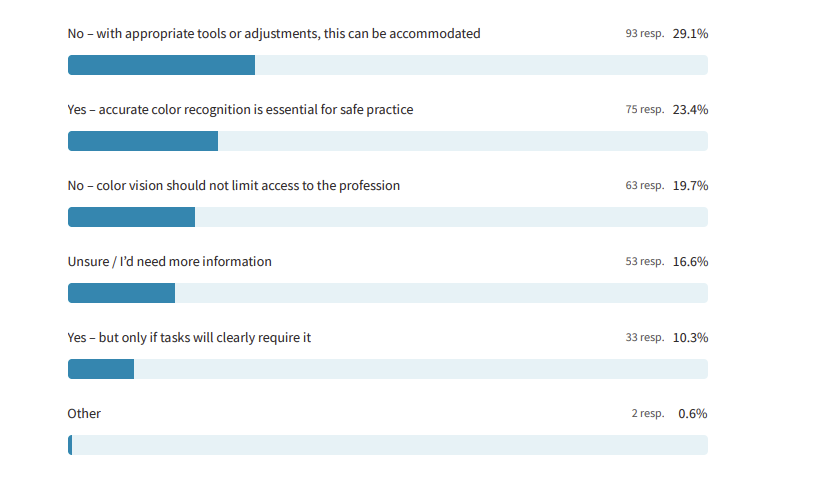Click the 23.4% percentage value
Screen dimensions: 814x489
coord(690,110)
